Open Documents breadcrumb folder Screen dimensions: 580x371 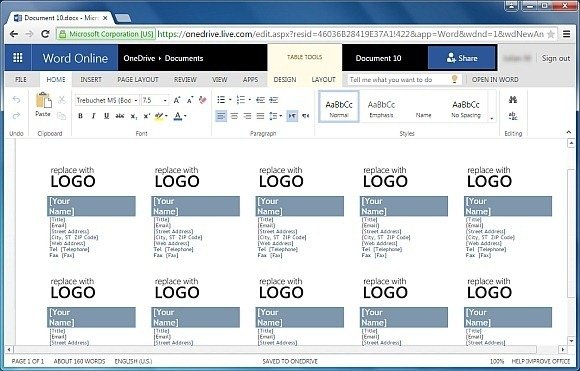[184, 58]
